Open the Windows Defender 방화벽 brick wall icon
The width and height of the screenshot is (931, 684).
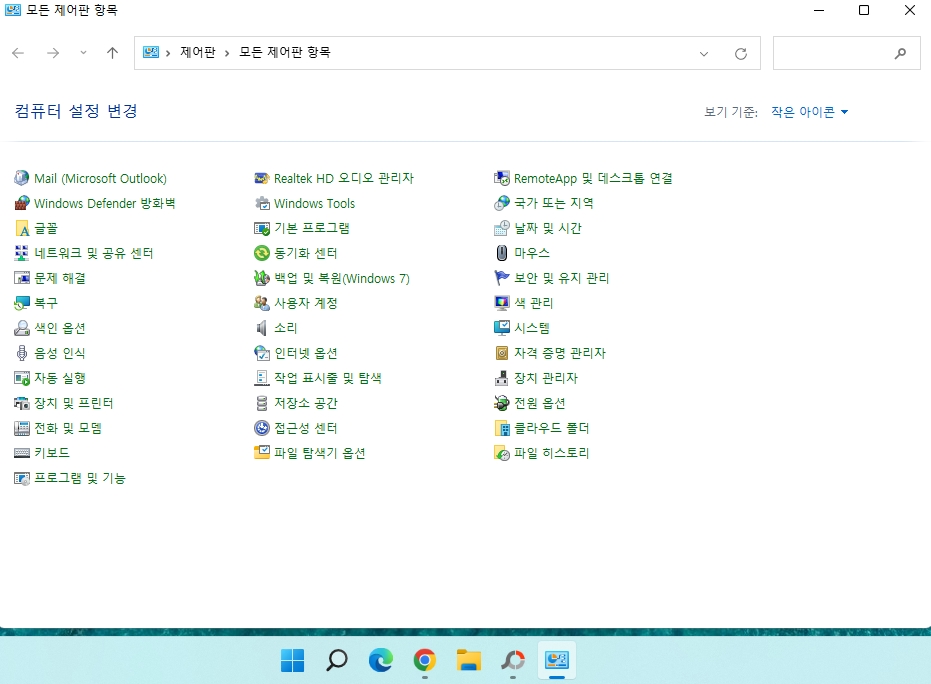click(x=21, y=203)
